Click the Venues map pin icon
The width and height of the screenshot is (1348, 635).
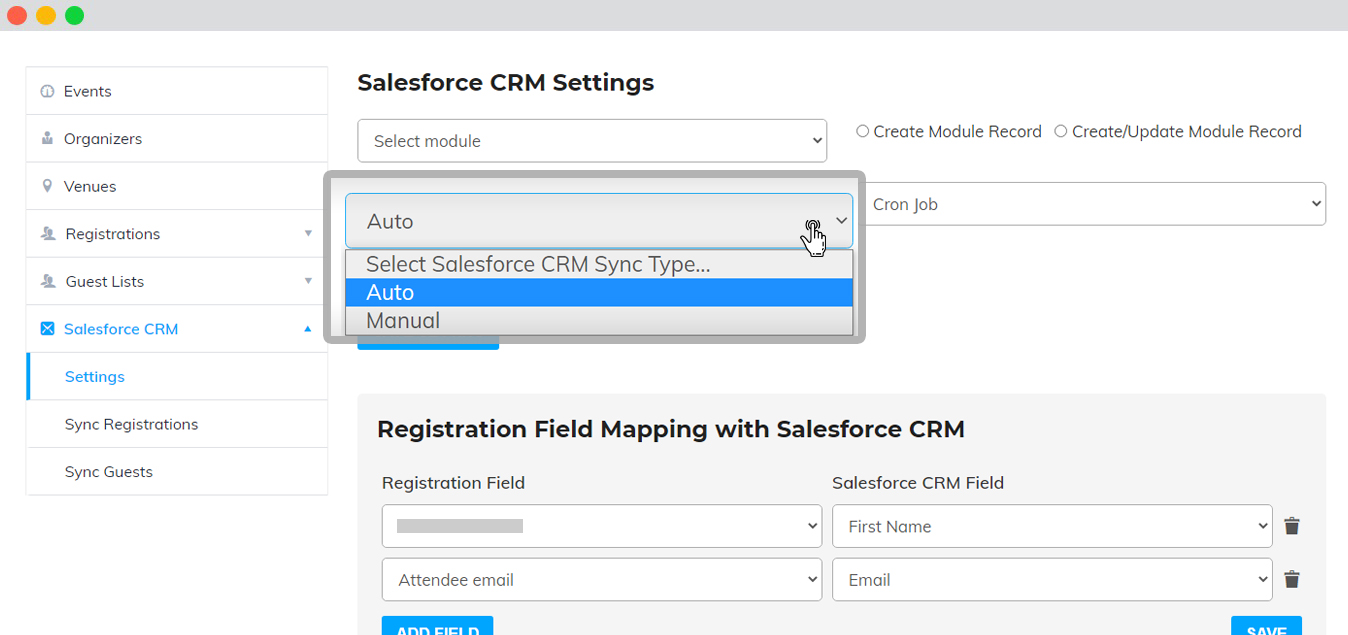click(47, 186)
